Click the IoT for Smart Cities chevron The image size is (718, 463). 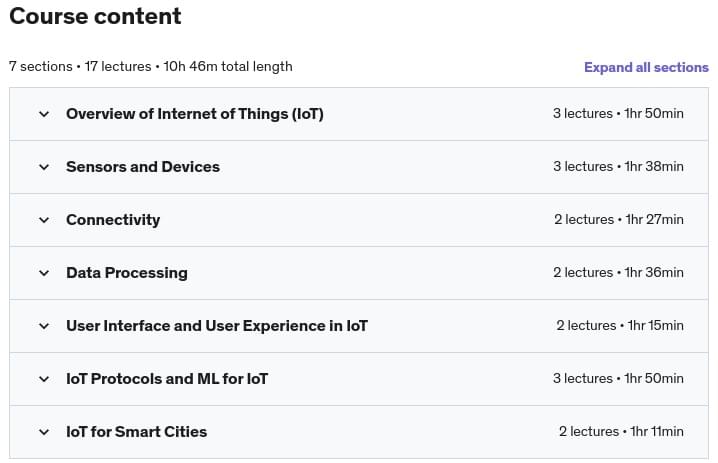pos(44,432)
